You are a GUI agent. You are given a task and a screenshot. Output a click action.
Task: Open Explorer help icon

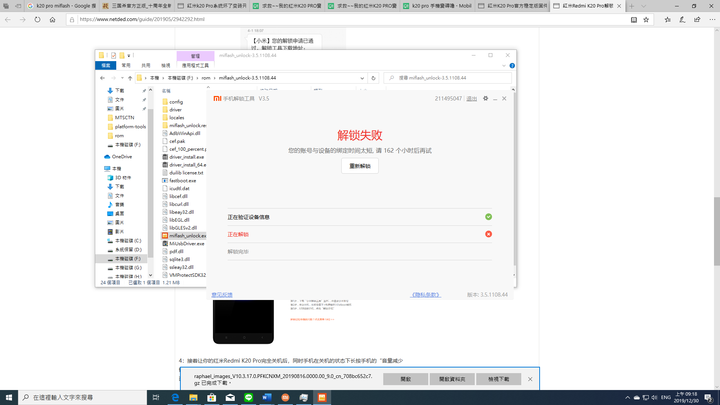click(512, 65)
